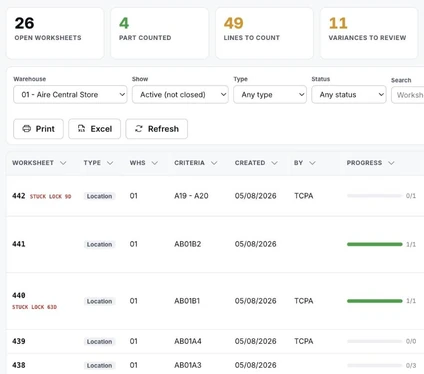
Task: Click the Excel file icon
Action: click(81, 129)
